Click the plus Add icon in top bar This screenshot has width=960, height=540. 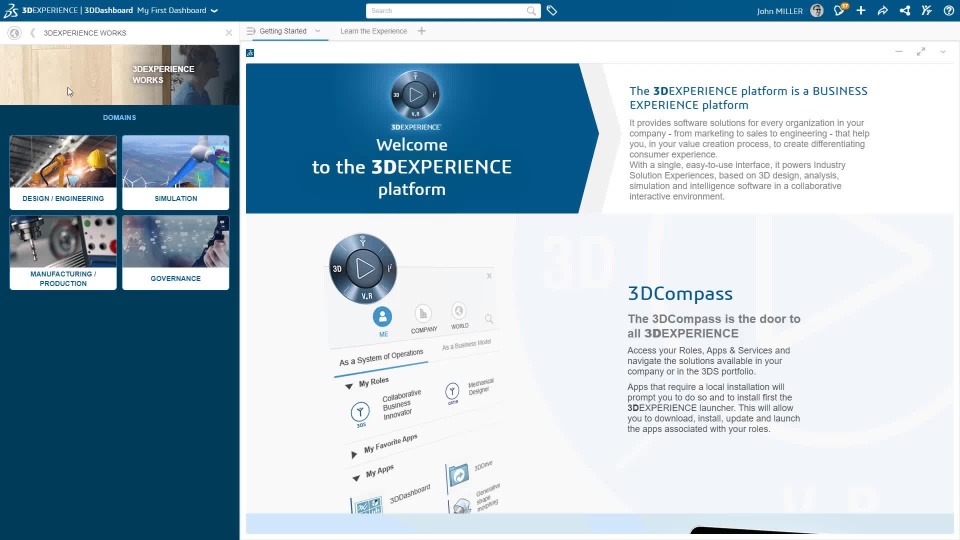point(861,10)
